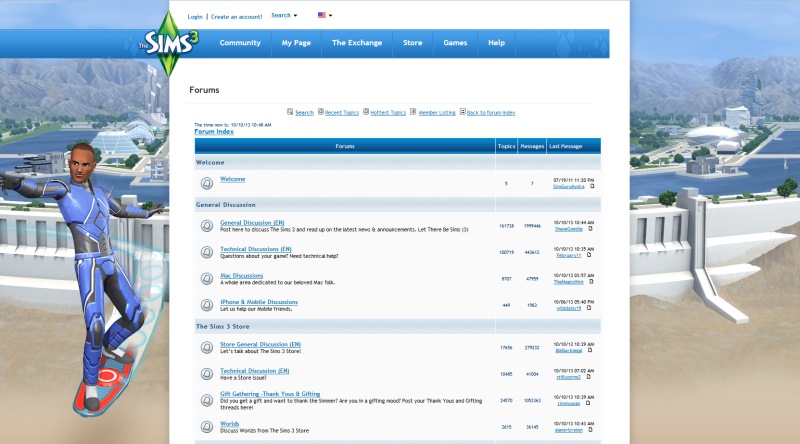Image resolution: width=800 pixels, height=444 pixels.
Task: Click last poster username in General Discussion (EN) row
Action: click(568, 229)
